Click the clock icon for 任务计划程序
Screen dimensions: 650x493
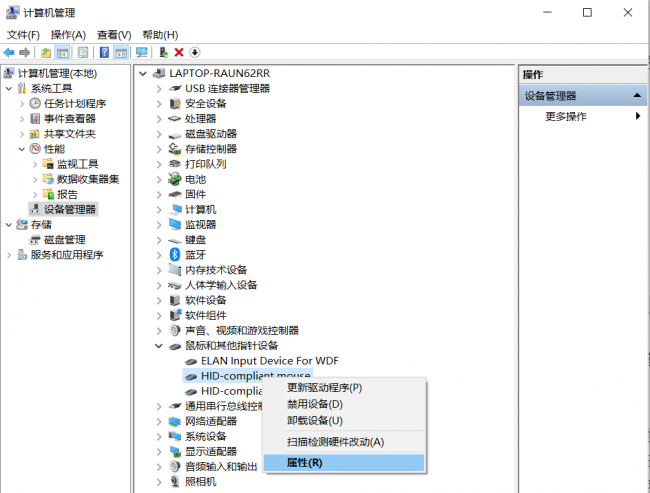click(35, 103)
